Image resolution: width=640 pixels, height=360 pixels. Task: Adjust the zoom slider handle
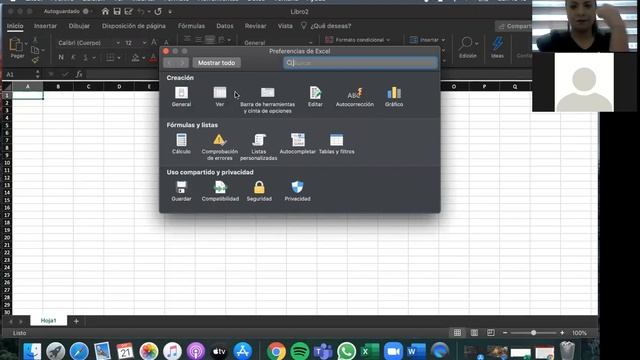tap(533, 333)
